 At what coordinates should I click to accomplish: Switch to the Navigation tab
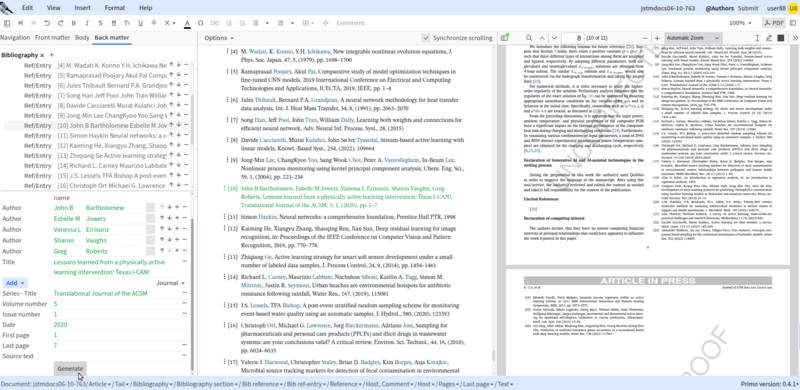click(15, 37)
